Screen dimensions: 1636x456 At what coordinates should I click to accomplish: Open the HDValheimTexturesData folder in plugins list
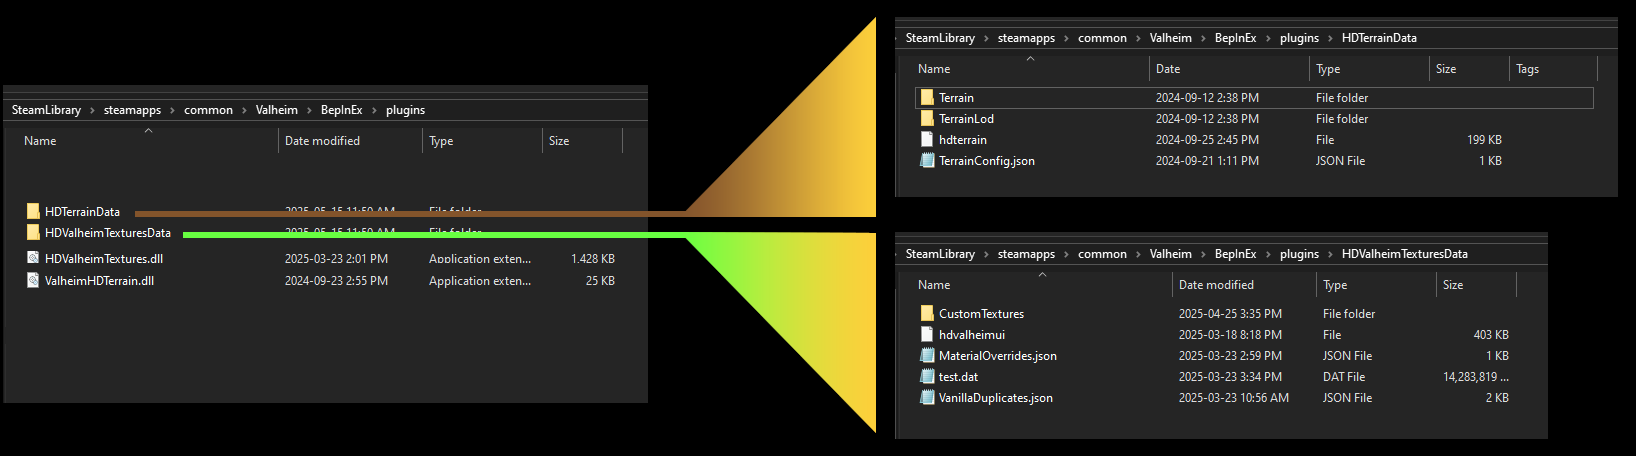pyautogui.click(x=108, y=233)
